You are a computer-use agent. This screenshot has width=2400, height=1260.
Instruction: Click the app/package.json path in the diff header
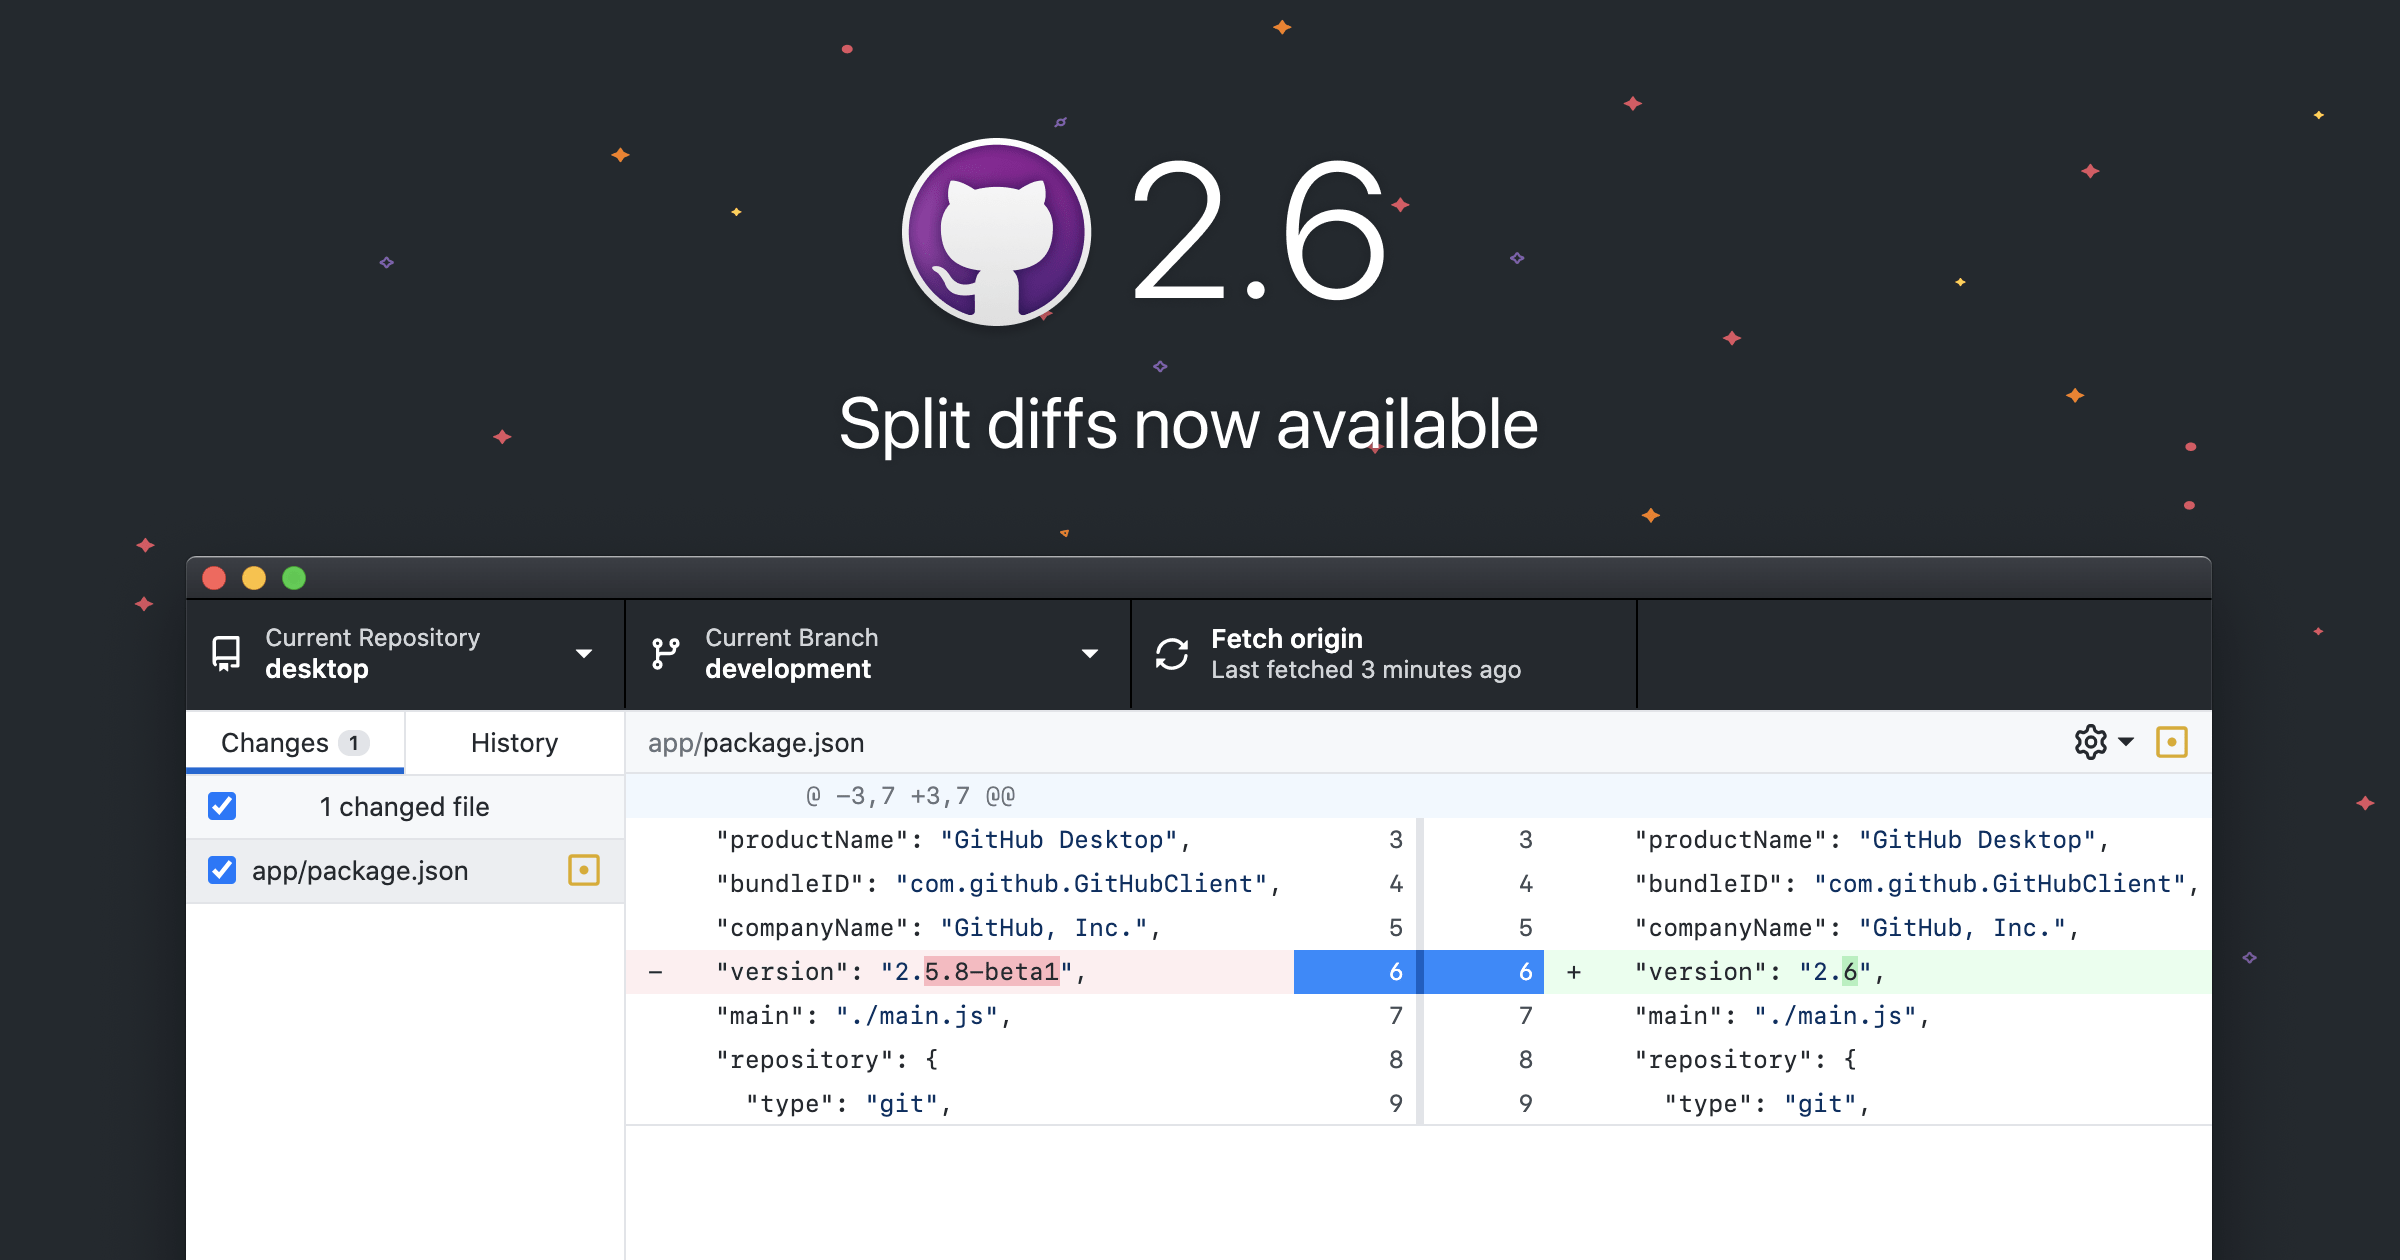754,742
